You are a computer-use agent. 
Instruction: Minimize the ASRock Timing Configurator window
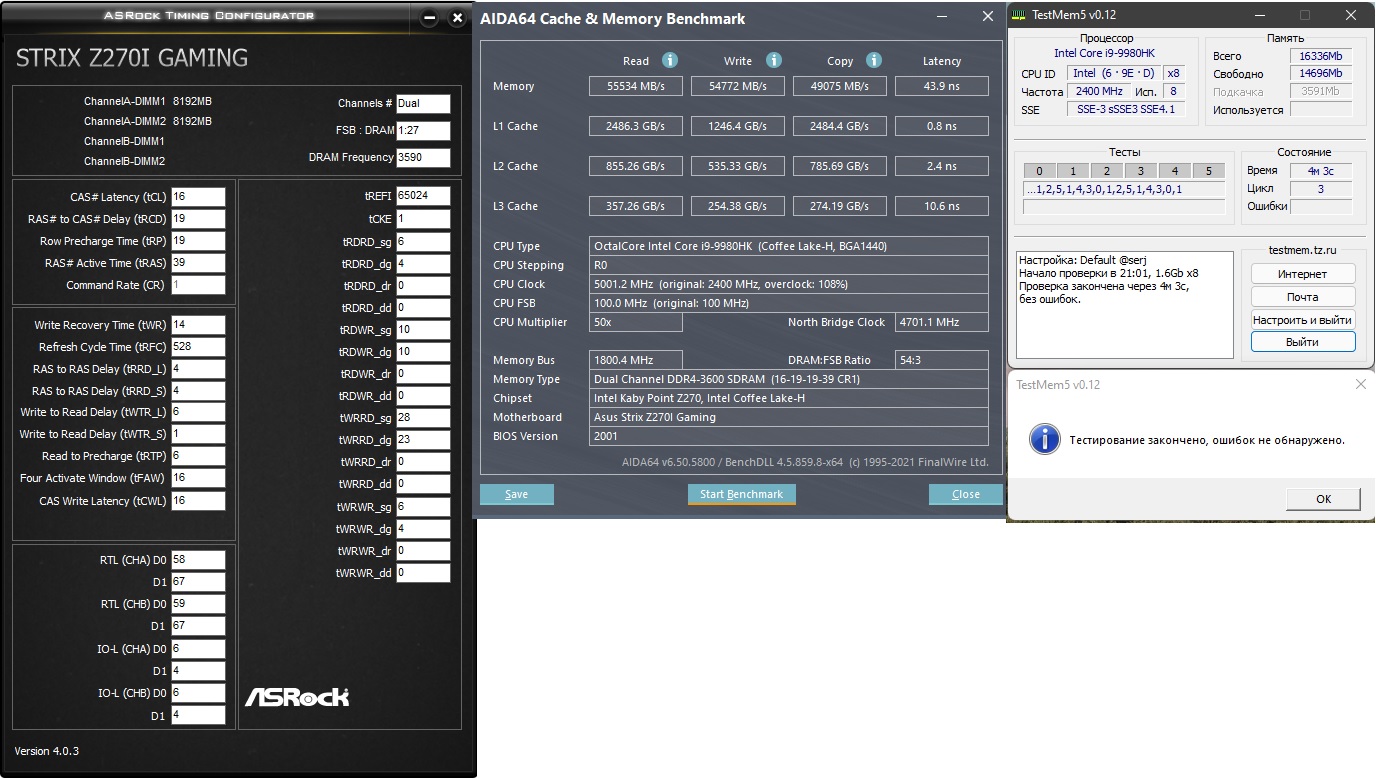tap(429, 17)
